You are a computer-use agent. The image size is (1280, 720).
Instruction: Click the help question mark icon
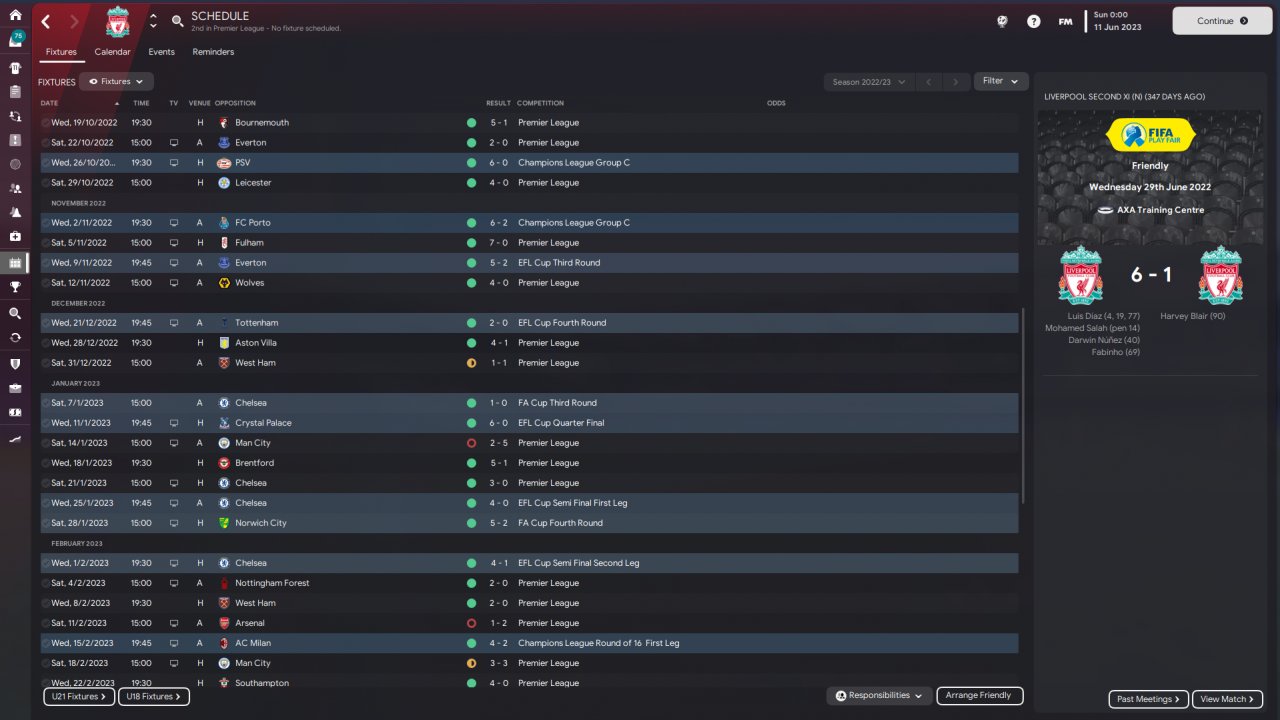pos(1034,21)
